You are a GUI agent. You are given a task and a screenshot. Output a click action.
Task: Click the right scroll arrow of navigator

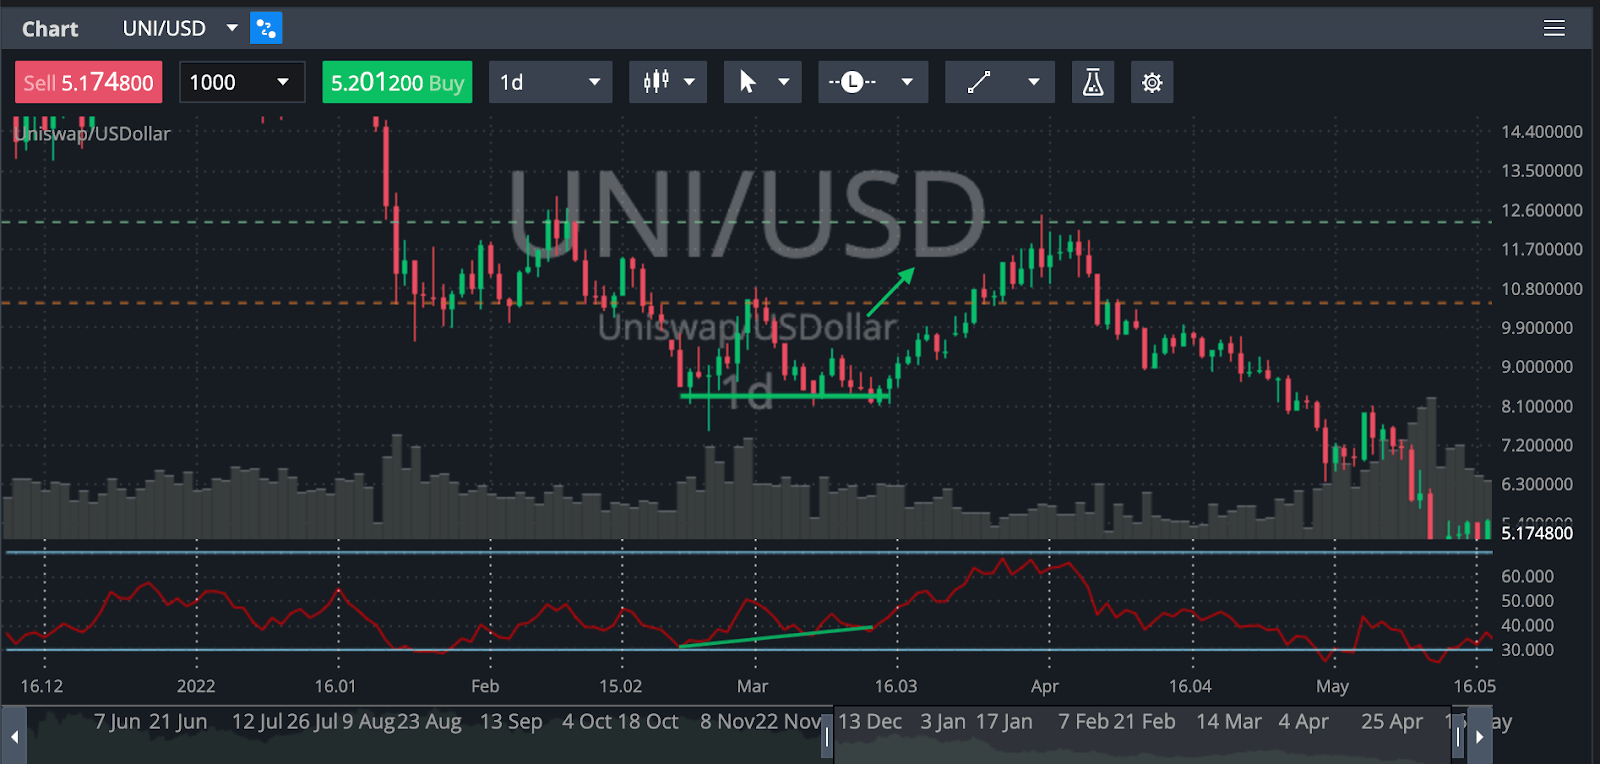tap(1479, 736)
